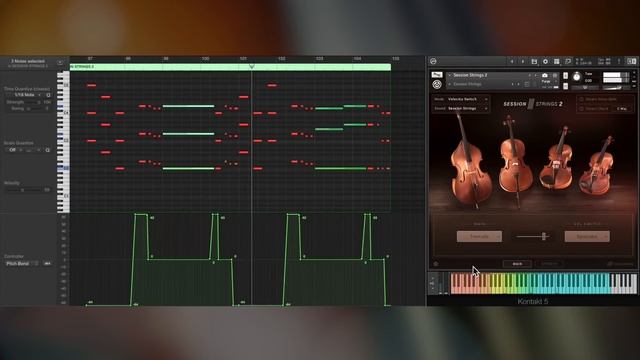Open the left Tremolo articulation dropdown
The height and width of the screenshot is (360, 640).
coord(479,236)
